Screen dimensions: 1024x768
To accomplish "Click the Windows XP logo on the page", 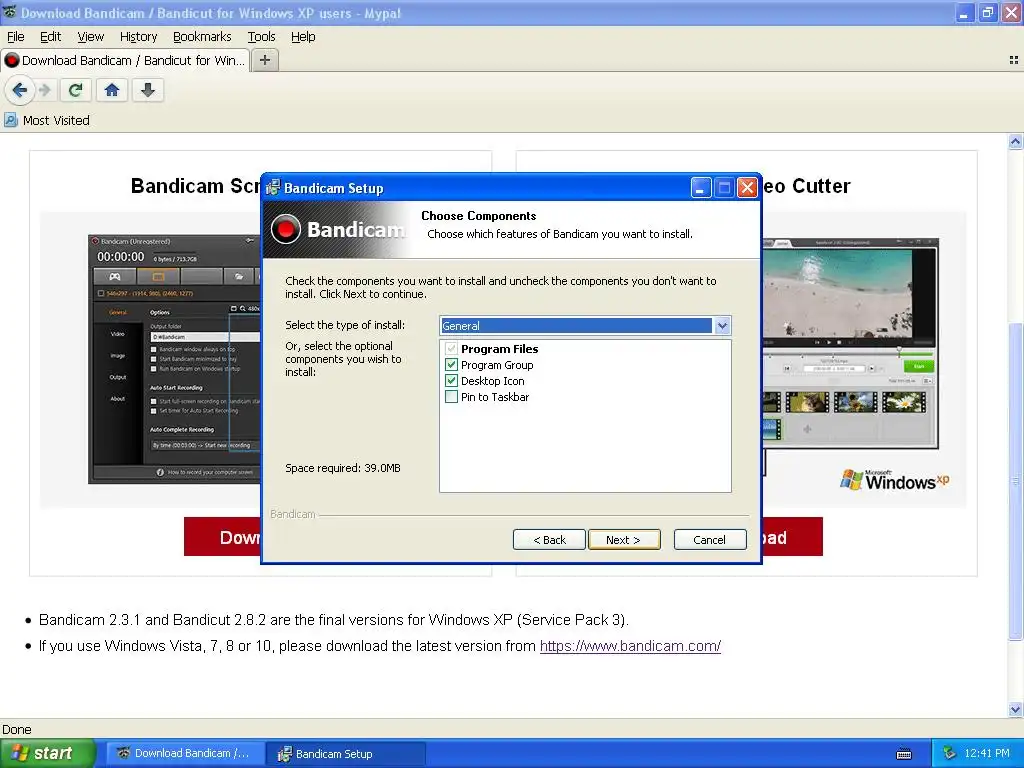I will coord(895,480).
